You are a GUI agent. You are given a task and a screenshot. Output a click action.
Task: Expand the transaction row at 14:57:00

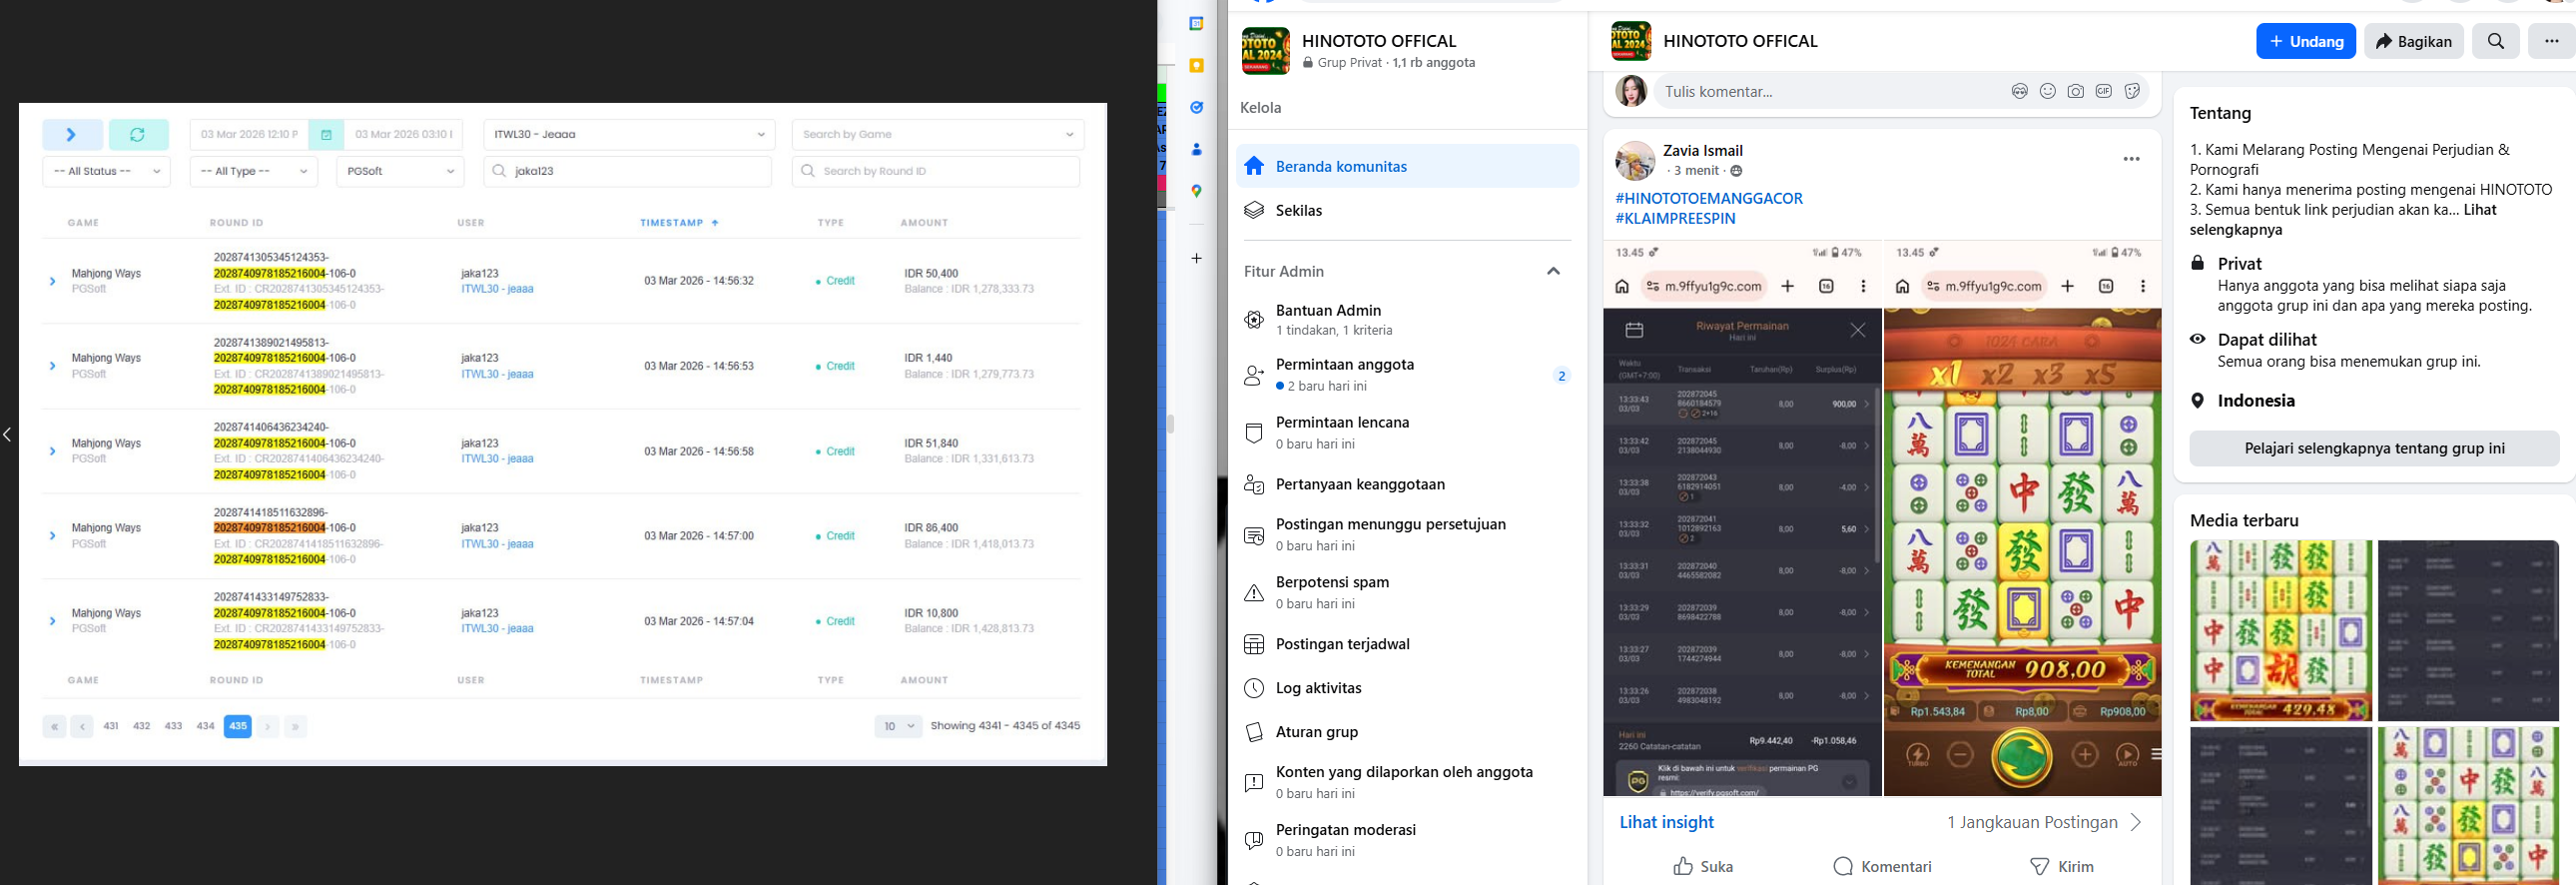coord(52,536)
